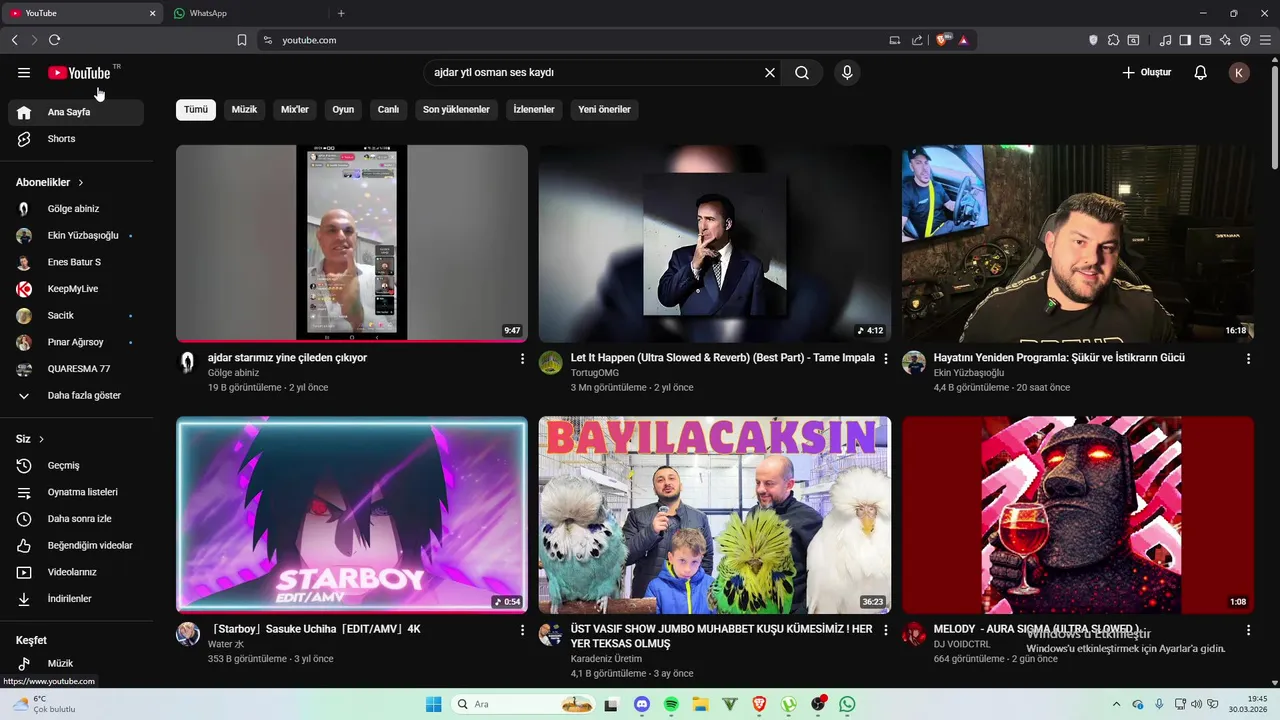The height and width of the screenshot is (720, 1280).
Task: Select the Müzik filter chip
Action: [x=245, y=109]
